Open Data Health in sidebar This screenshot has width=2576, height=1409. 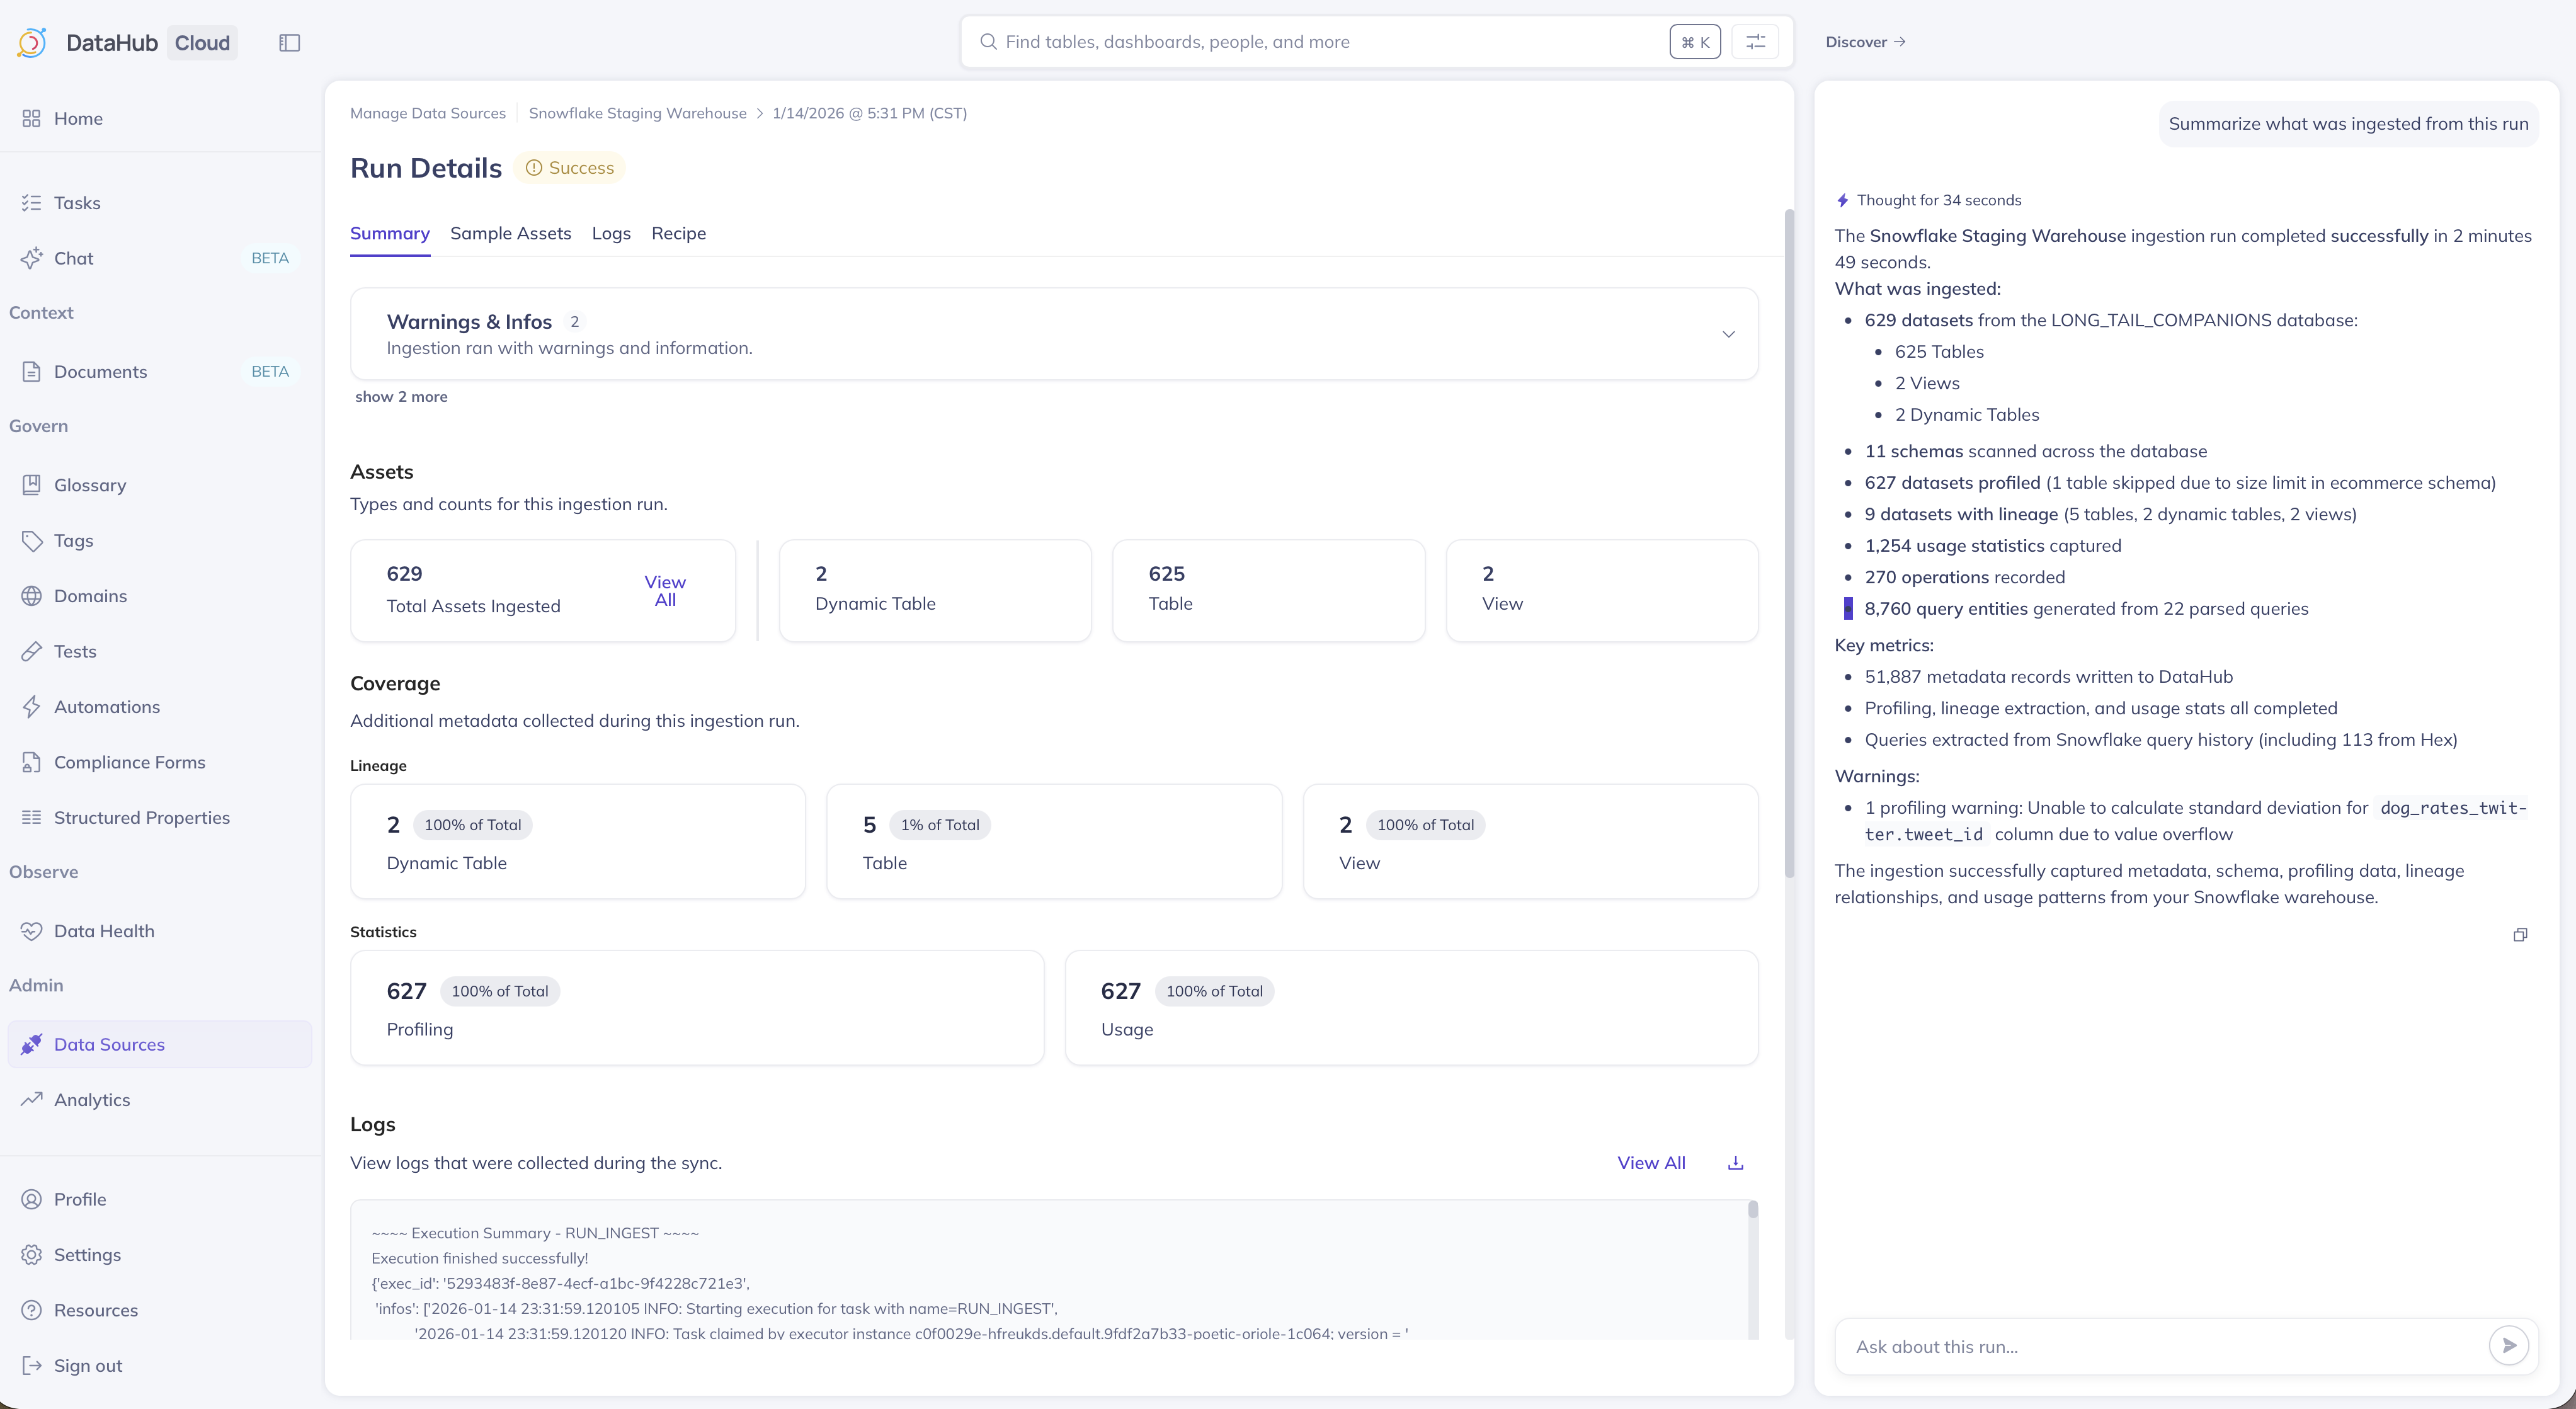104,931
